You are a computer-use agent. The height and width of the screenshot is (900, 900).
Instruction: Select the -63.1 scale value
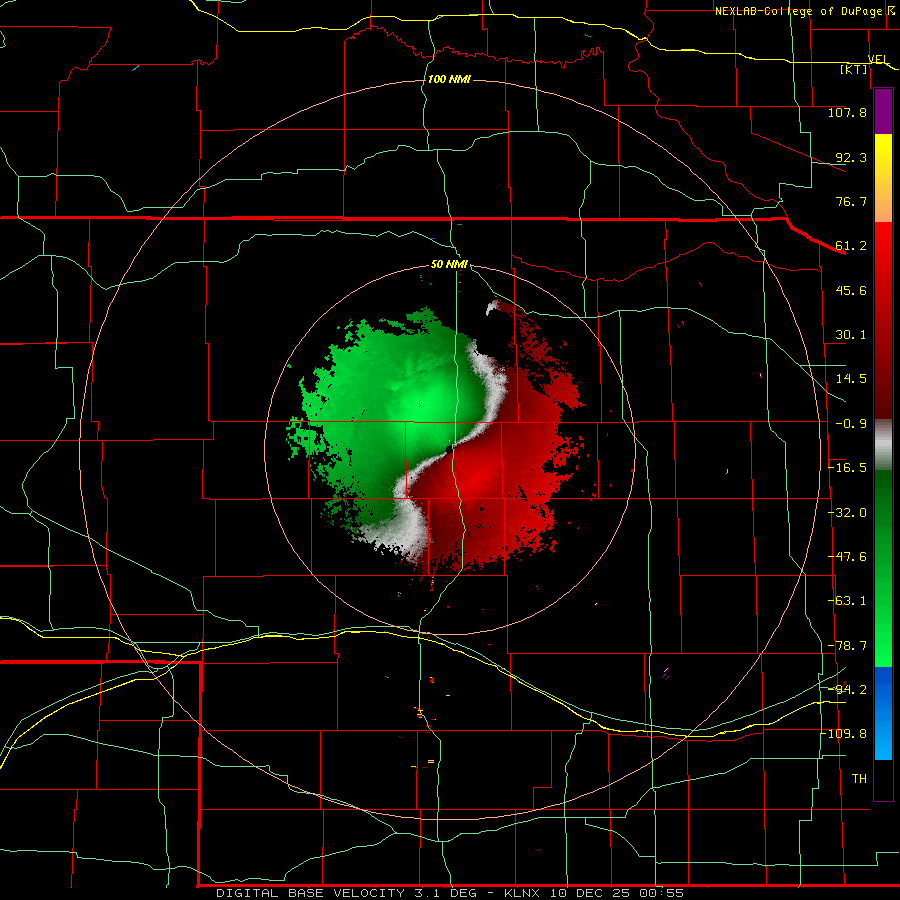pyautogui.click(x=847, y=601)
